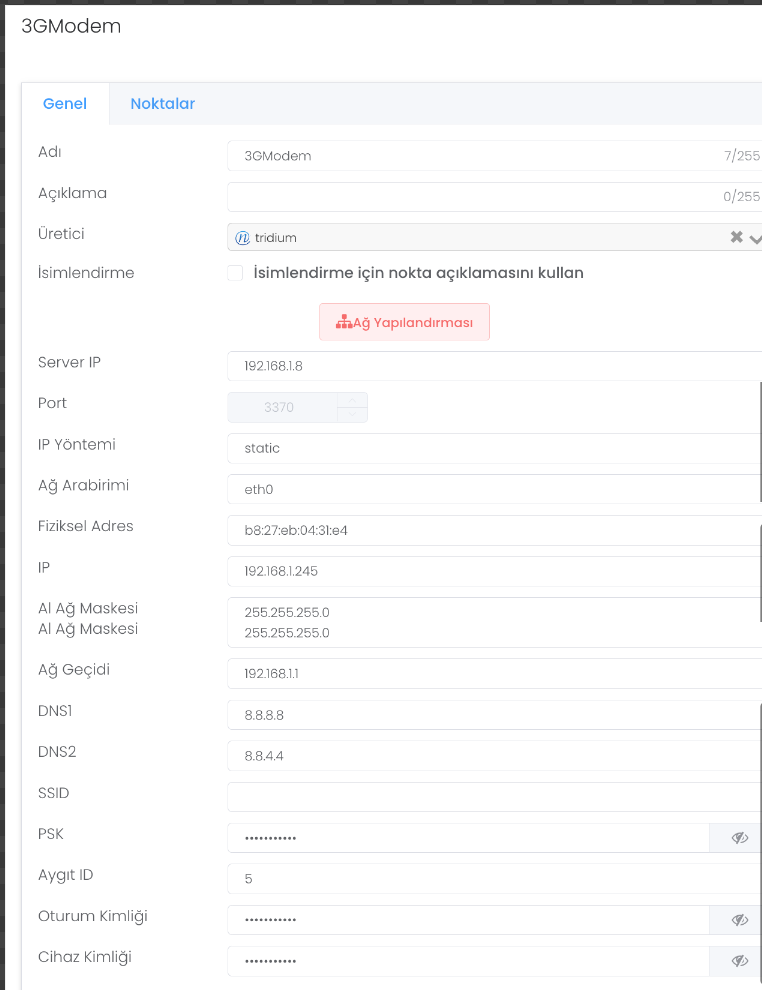Click the DNS1 field showing 8.8.8.8

[x=490, y=715]
